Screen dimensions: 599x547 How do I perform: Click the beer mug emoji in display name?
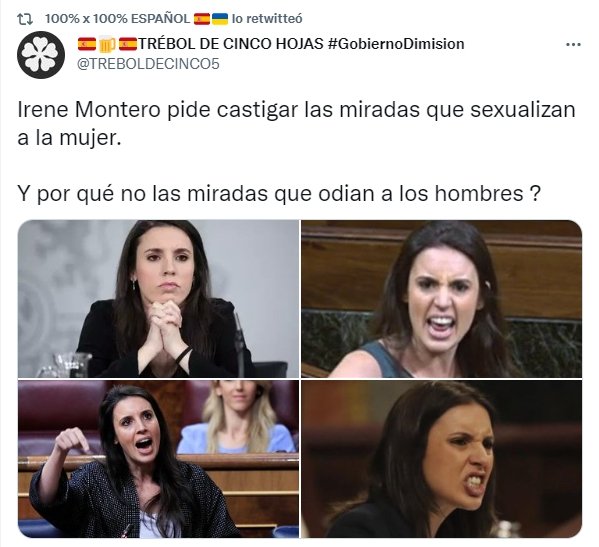pos(107,44)
